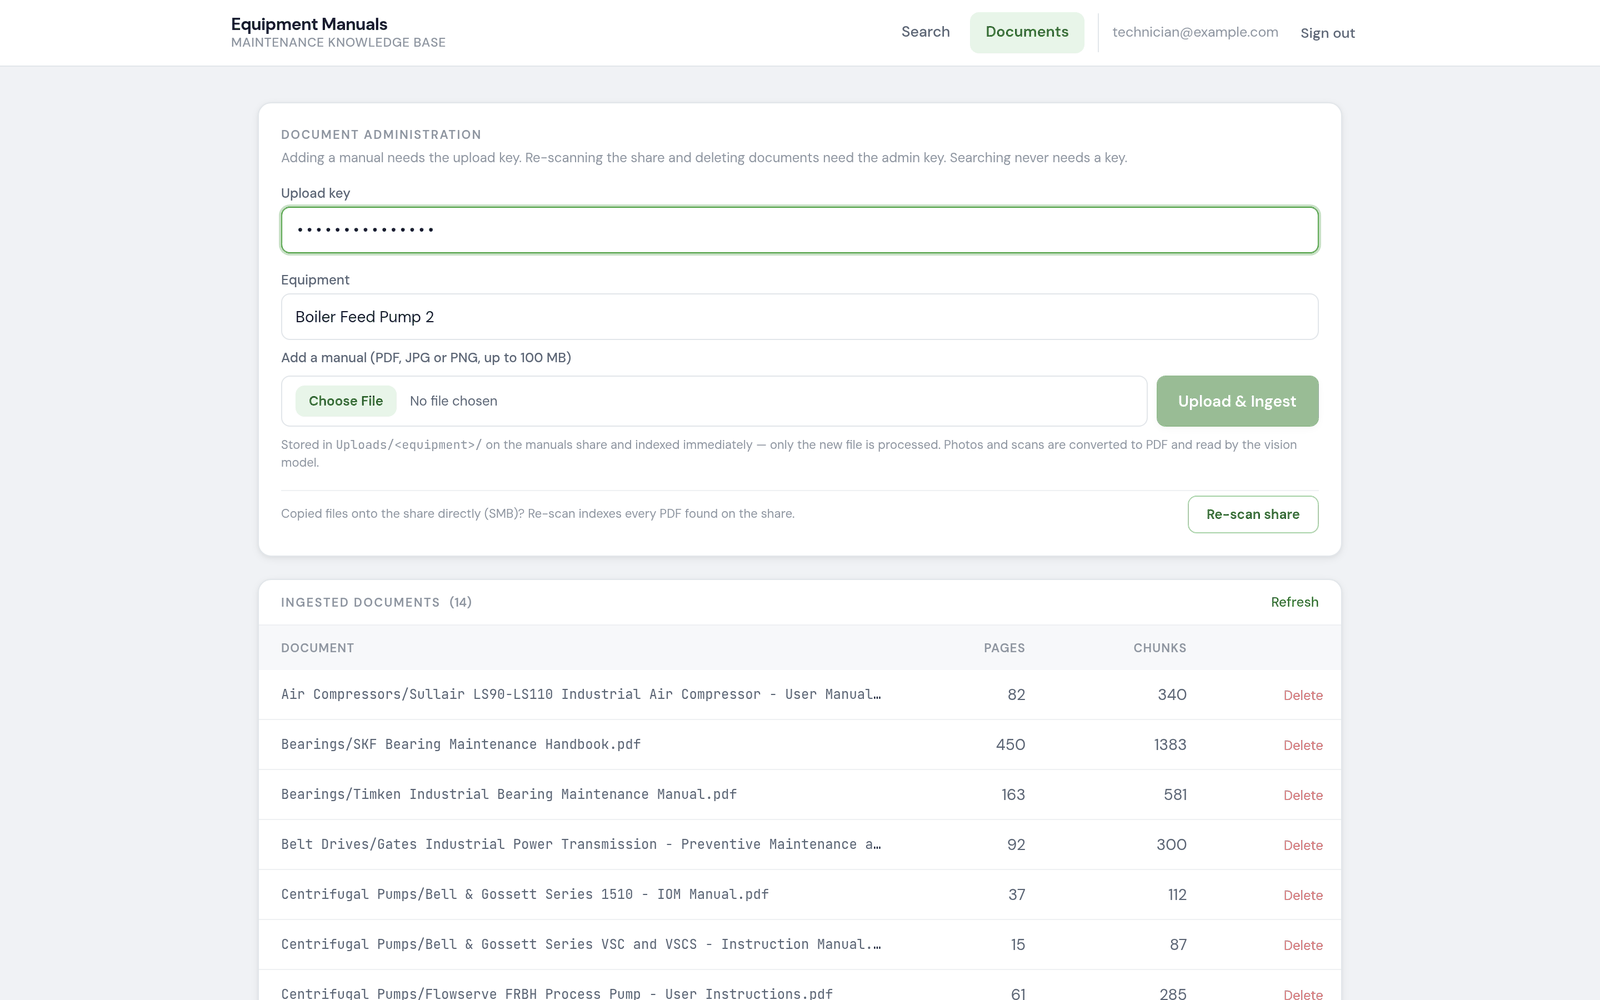
Task: Select Bell & Gossett Series VSC and VSCS name
Action: 581,944
